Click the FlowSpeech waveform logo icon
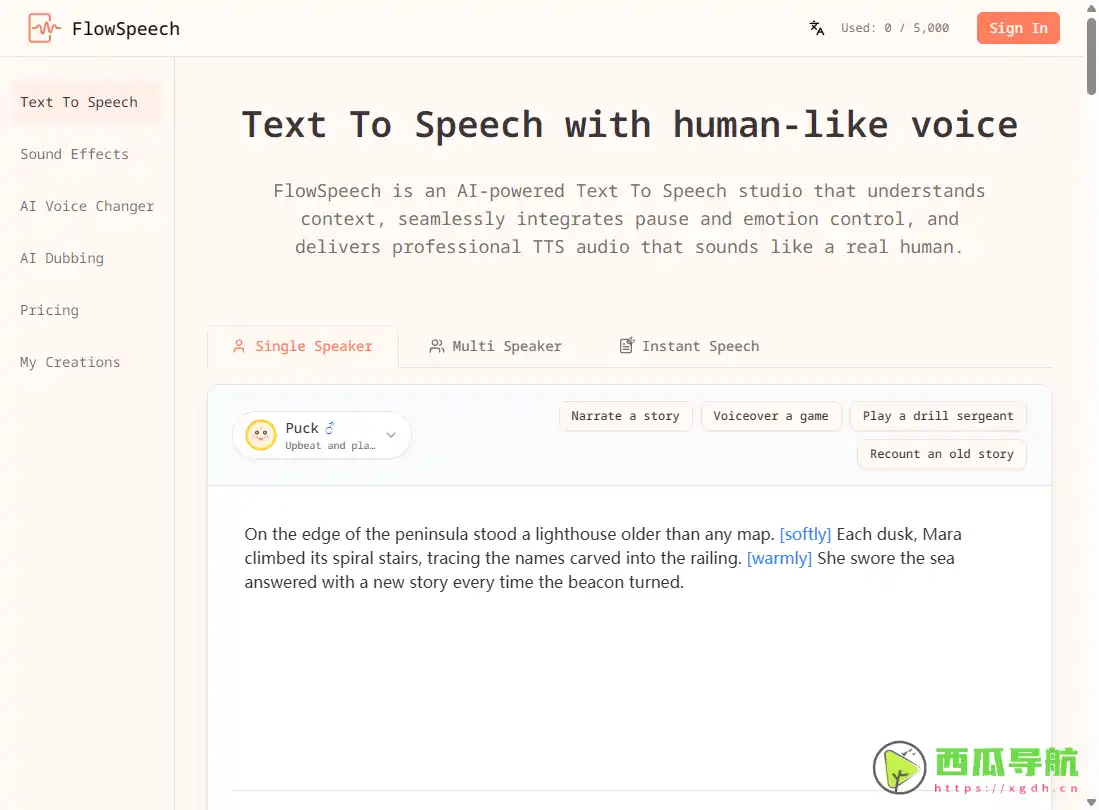1099x810 pixels. (x=43, y=29)
